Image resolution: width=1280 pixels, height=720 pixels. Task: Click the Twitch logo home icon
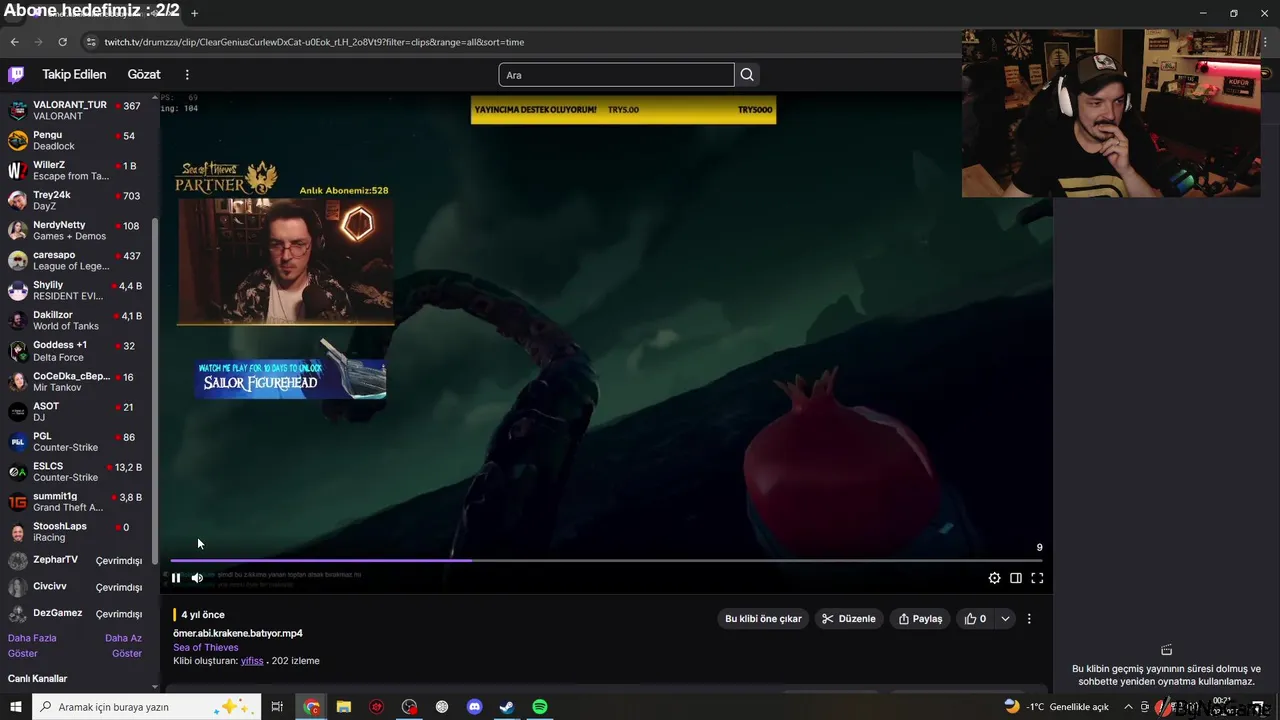coord(16,75)
